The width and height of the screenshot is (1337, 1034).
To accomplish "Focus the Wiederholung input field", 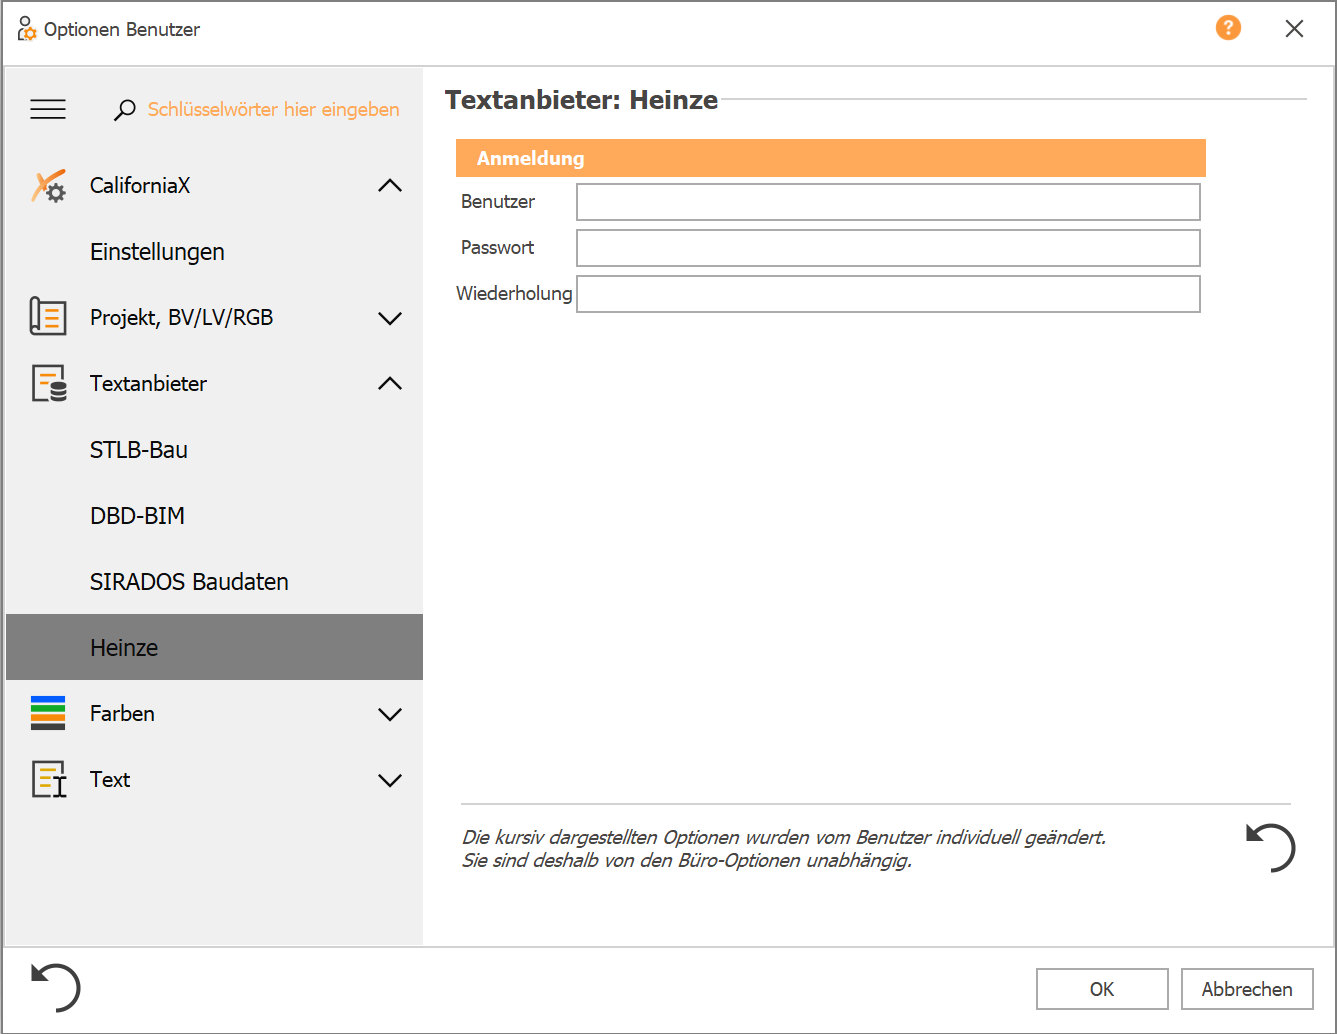I will (x=888, y=294).
